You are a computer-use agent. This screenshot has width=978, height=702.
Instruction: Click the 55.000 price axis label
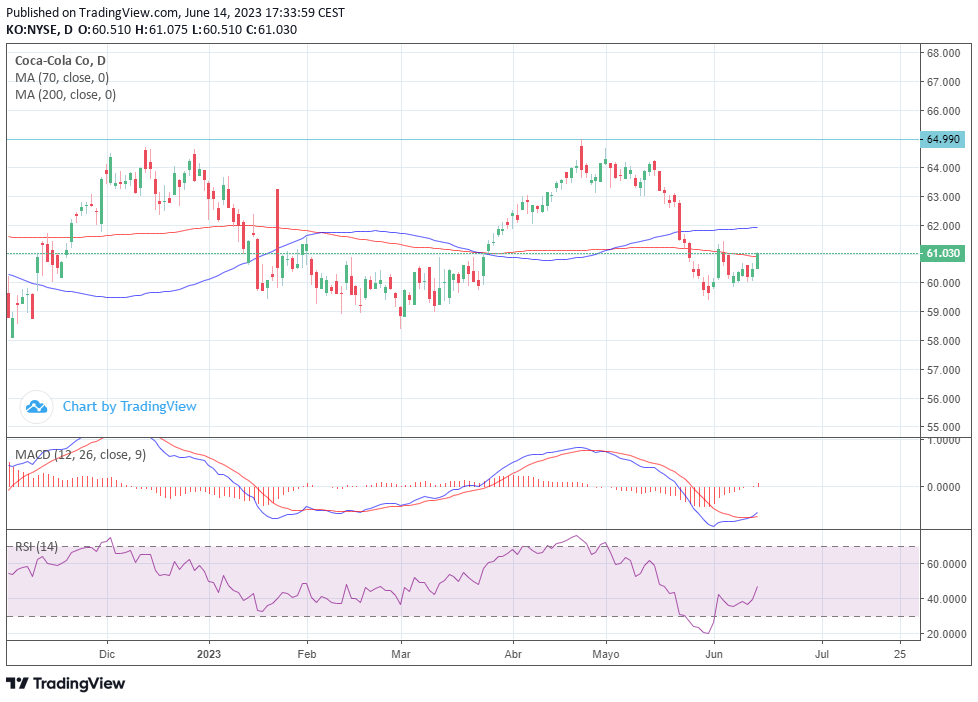tap(943, 427)
